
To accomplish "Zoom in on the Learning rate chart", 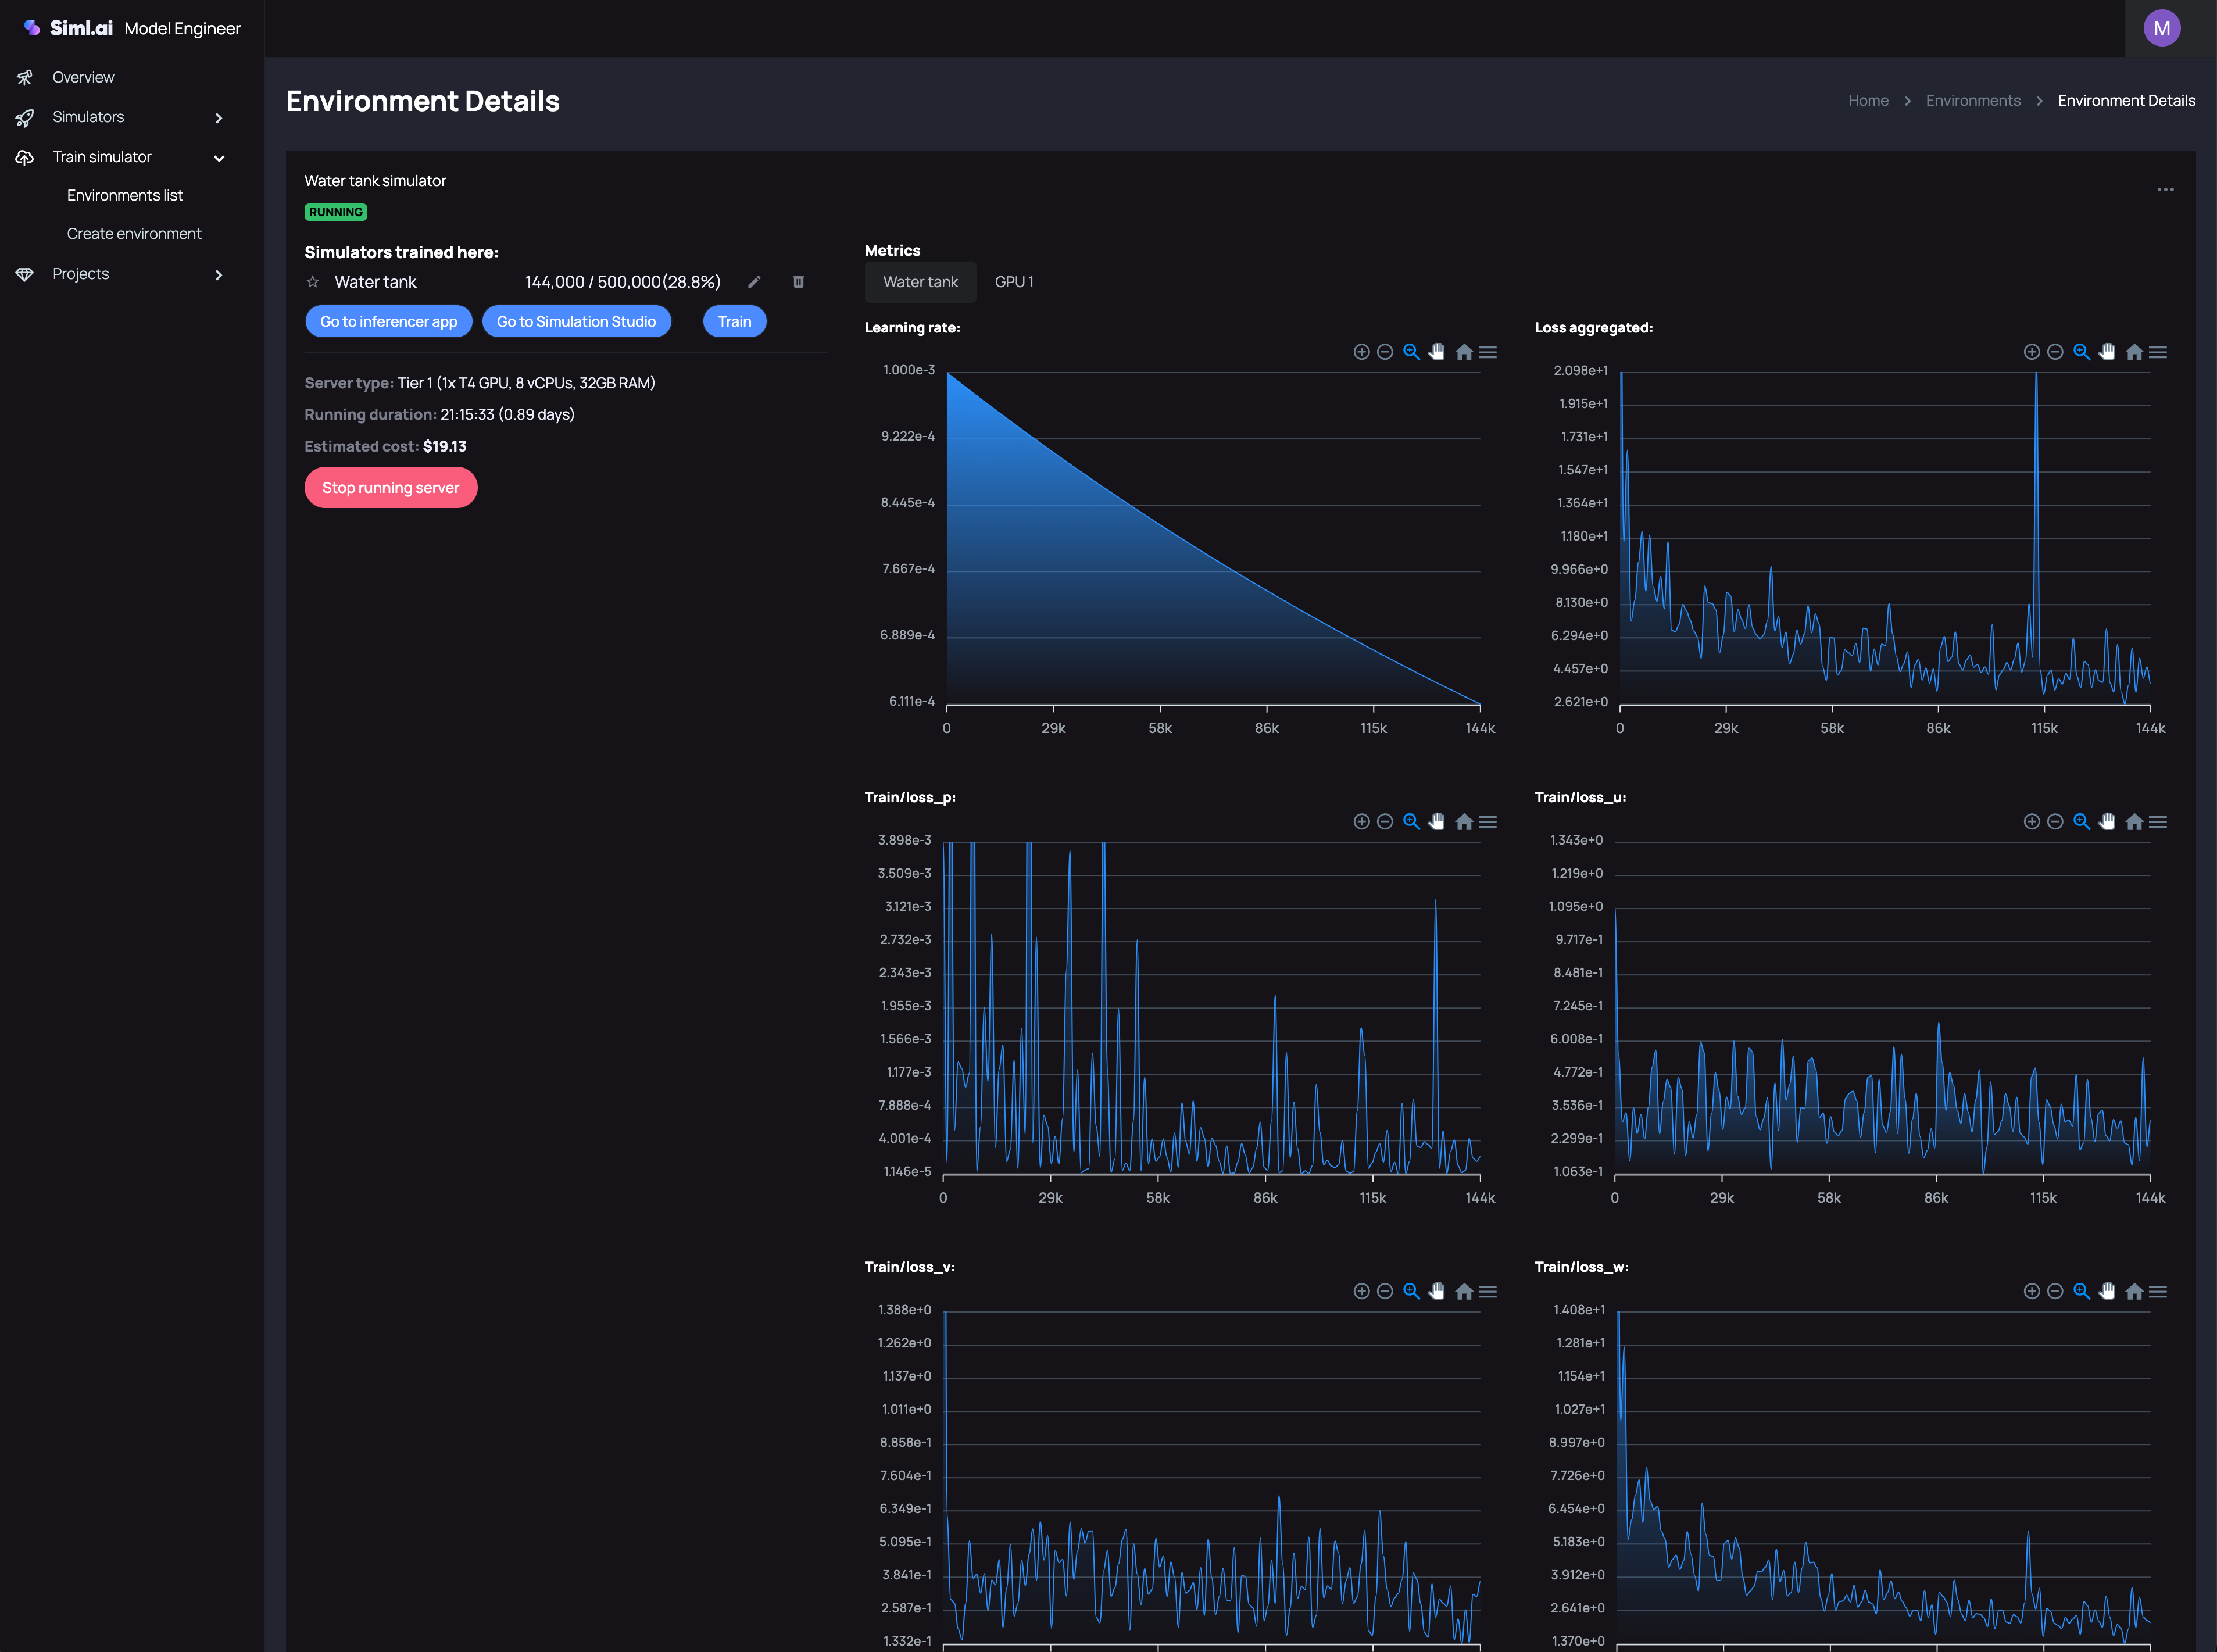I will [x=1361, y=352].
